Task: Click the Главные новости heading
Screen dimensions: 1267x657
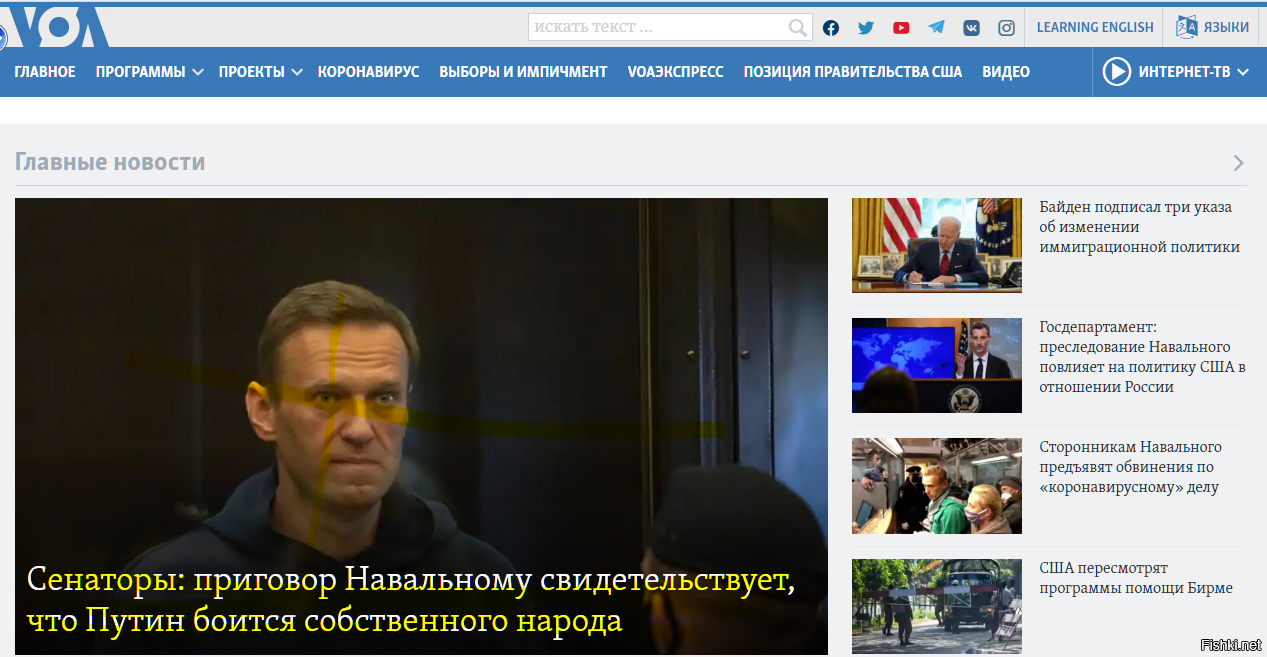Action: pyautogui.click(x=110, y=162)
